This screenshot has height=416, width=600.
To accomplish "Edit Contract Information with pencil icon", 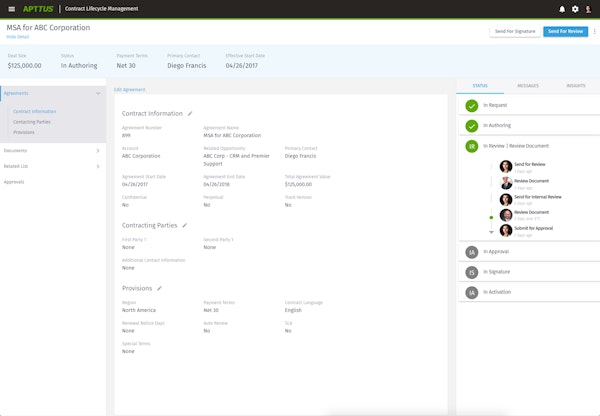I will (x=190, y=113).
